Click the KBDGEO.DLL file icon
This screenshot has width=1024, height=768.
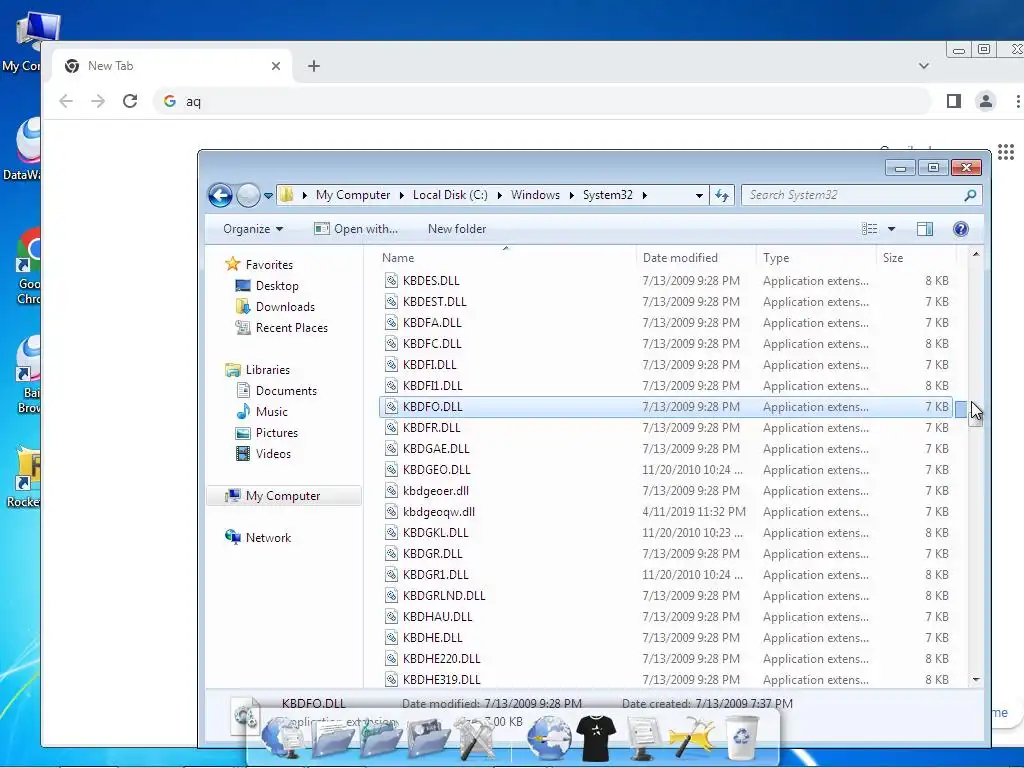click(391, 470)
